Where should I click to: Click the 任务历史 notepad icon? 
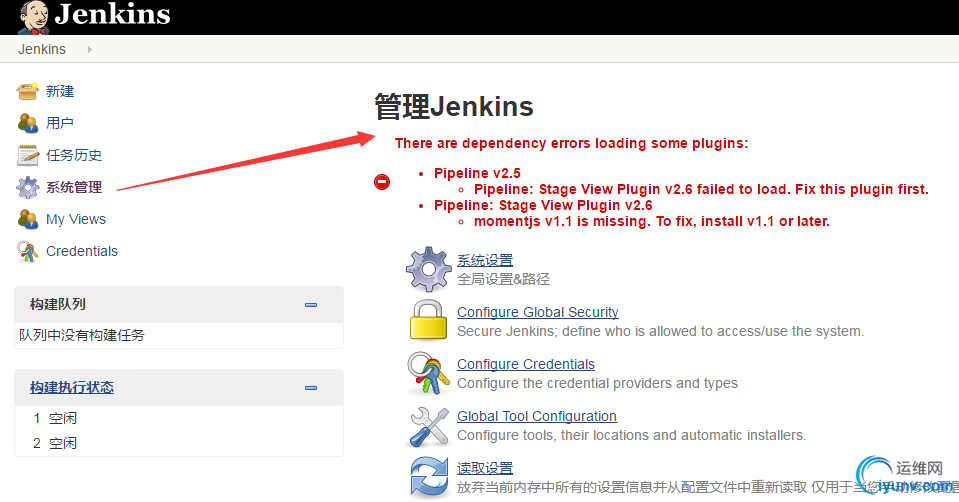(28, 155)
